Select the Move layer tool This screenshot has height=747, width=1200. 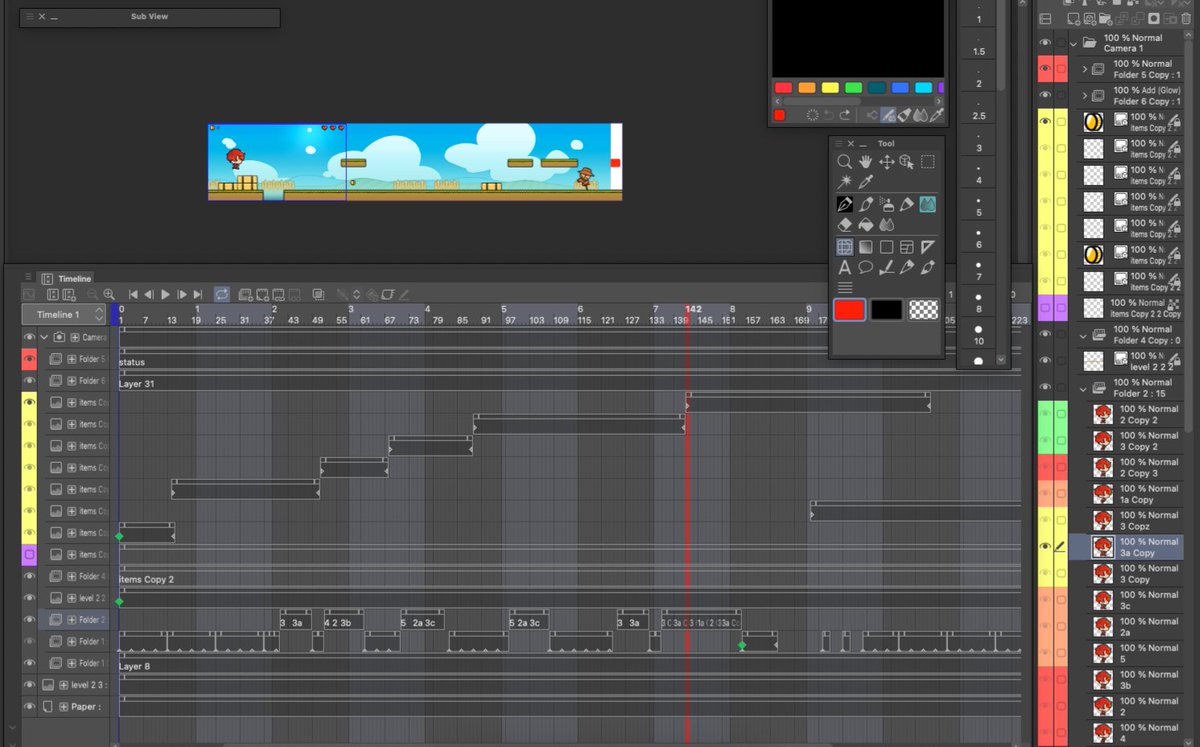click(886, 161)
